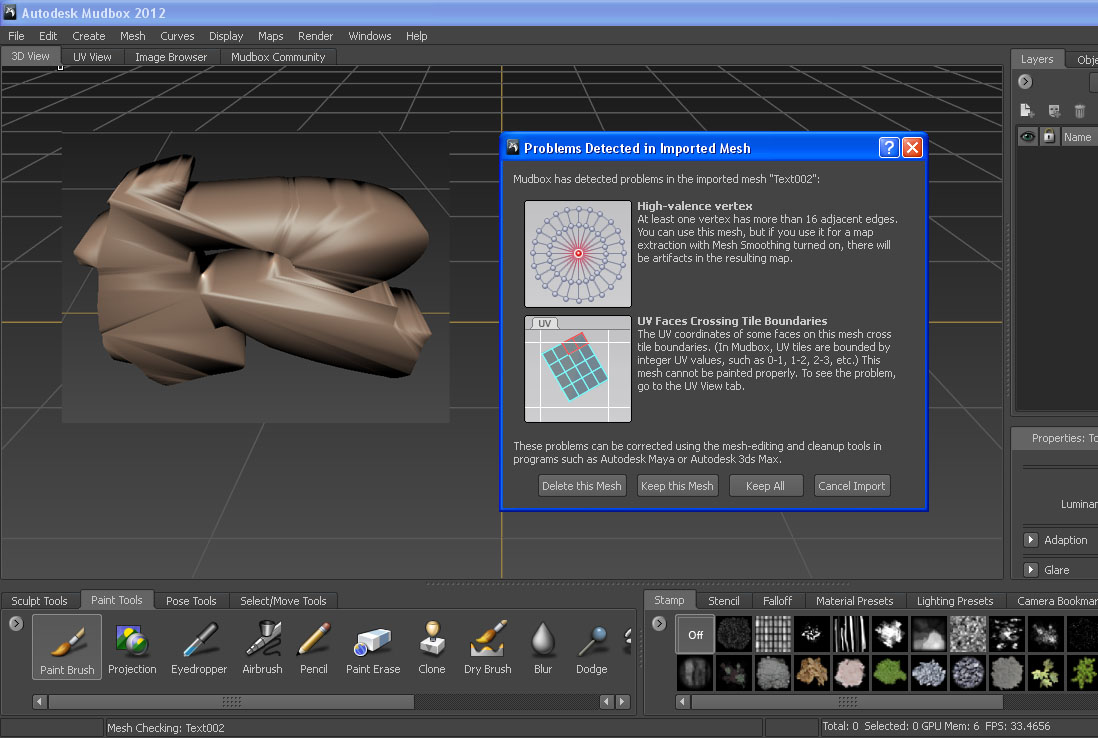Screen dimensions: 1098x738
Task: Select the Airbrush tool
Action: (263, 648)
